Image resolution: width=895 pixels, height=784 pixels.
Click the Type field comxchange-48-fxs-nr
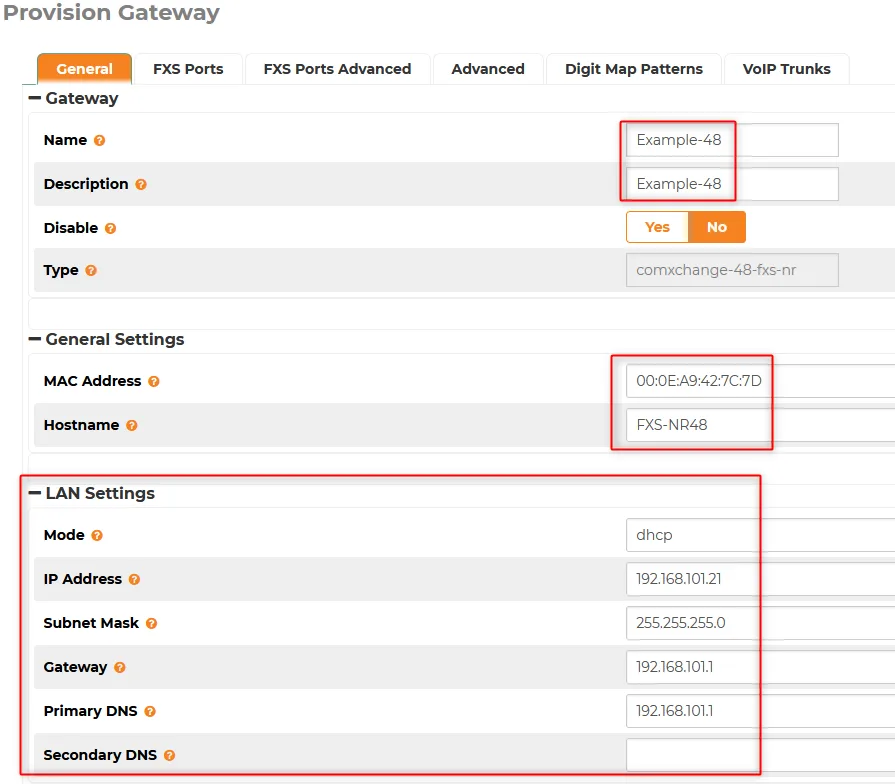tap(732, 270)
